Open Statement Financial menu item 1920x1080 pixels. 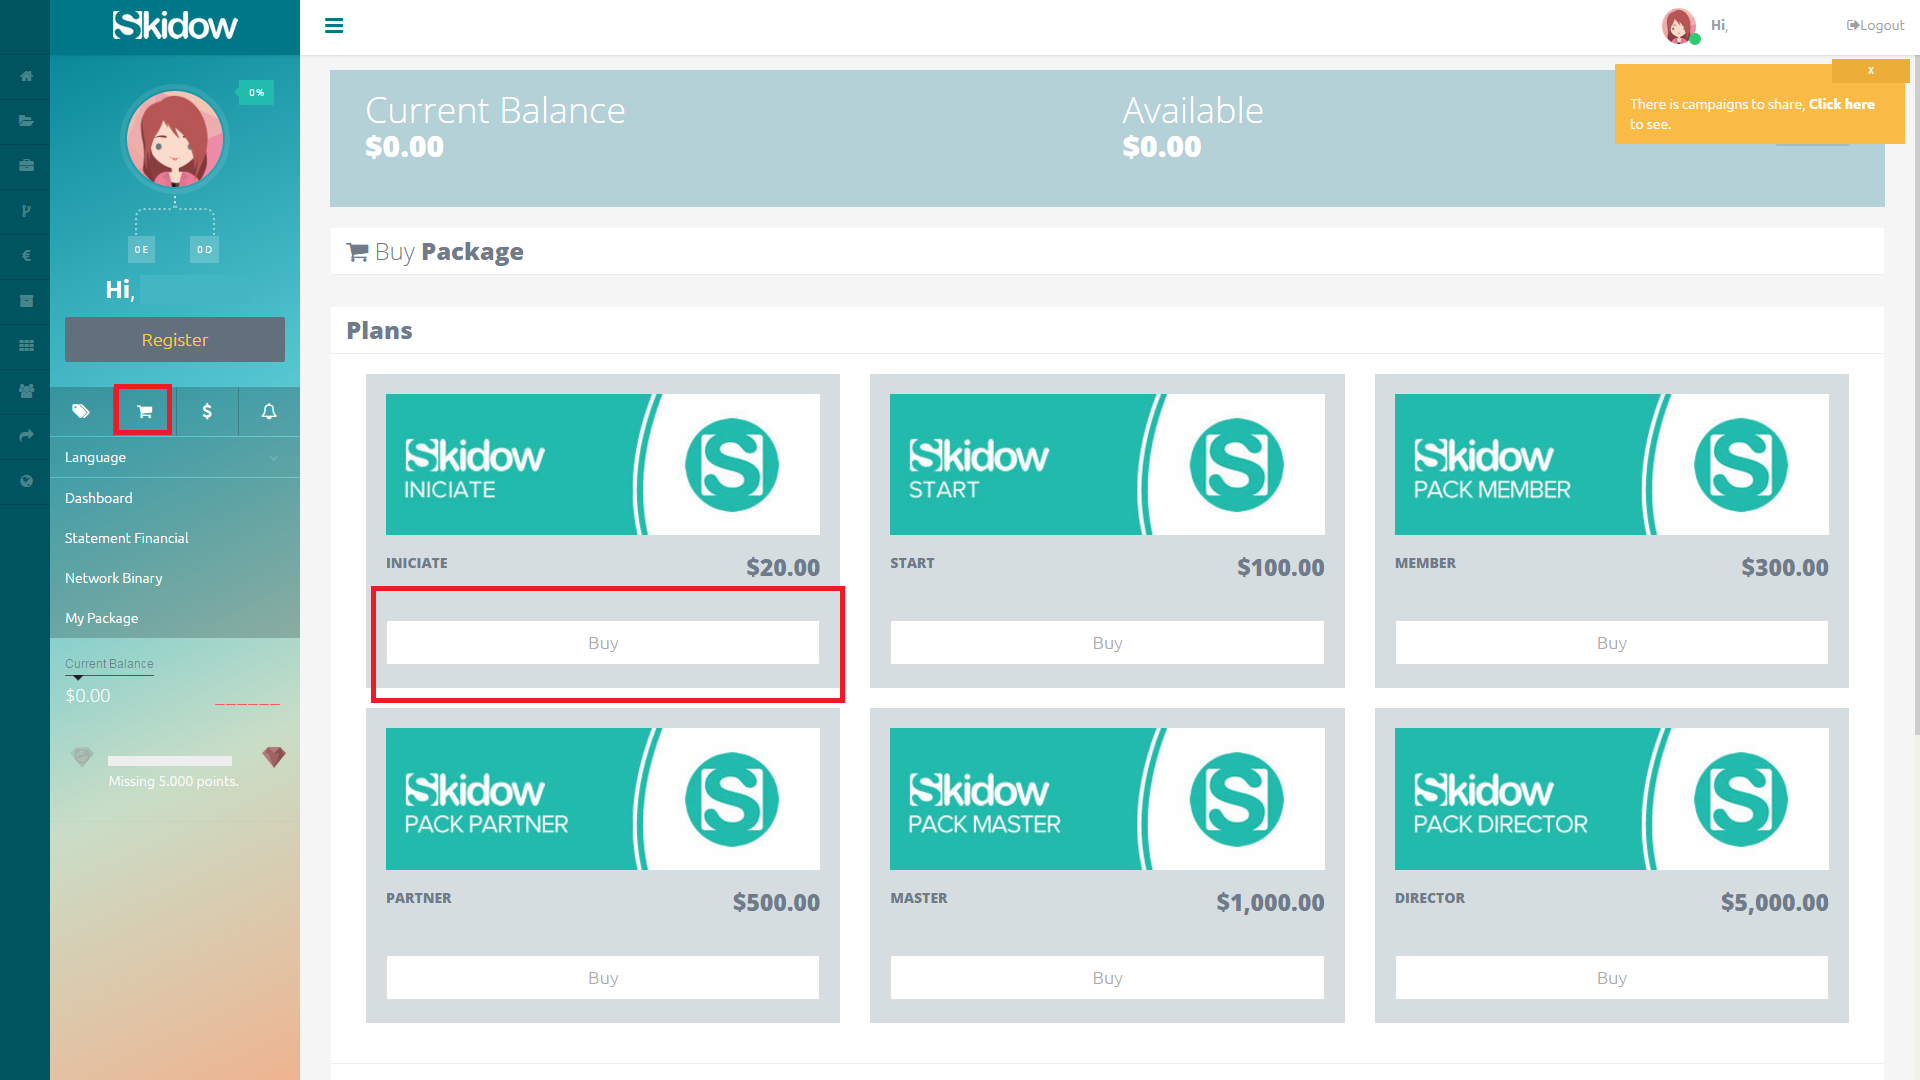click(x=127, y=538)
